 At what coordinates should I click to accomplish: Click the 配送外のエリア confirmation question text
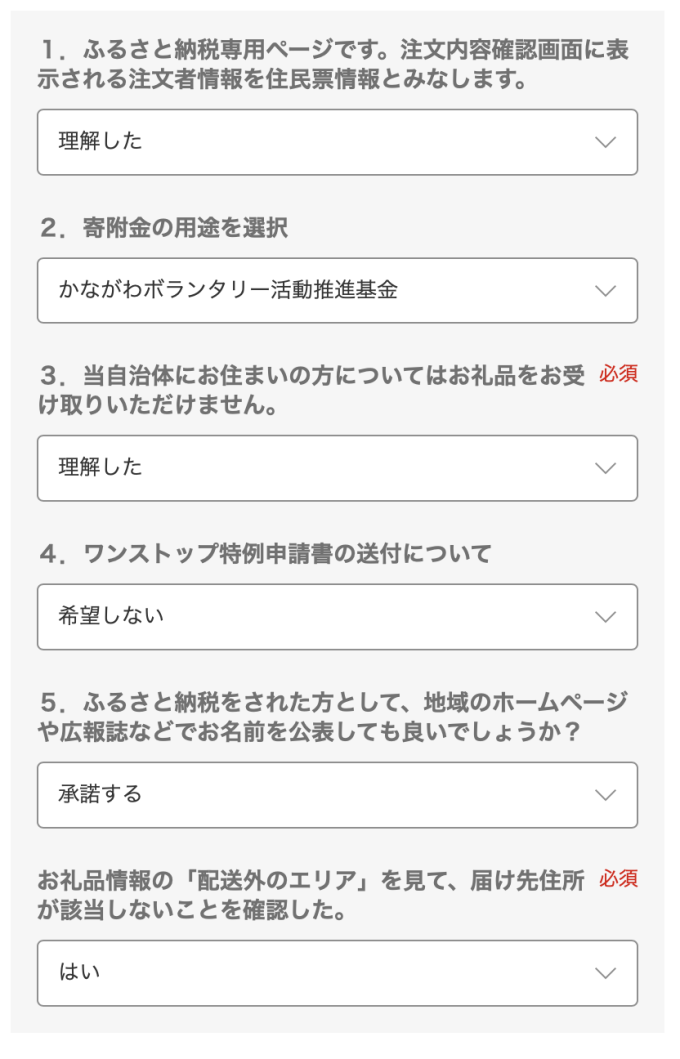point(310,895)
